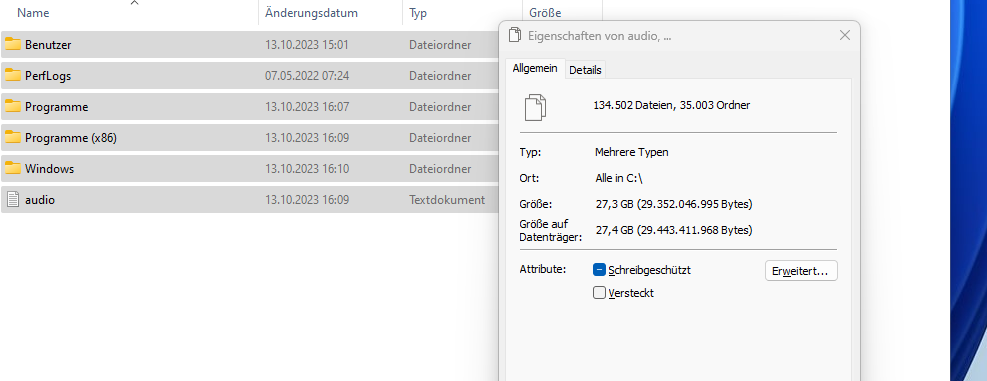
Task: Click the properties dialog title bar document icon
Action: (516, 35)
